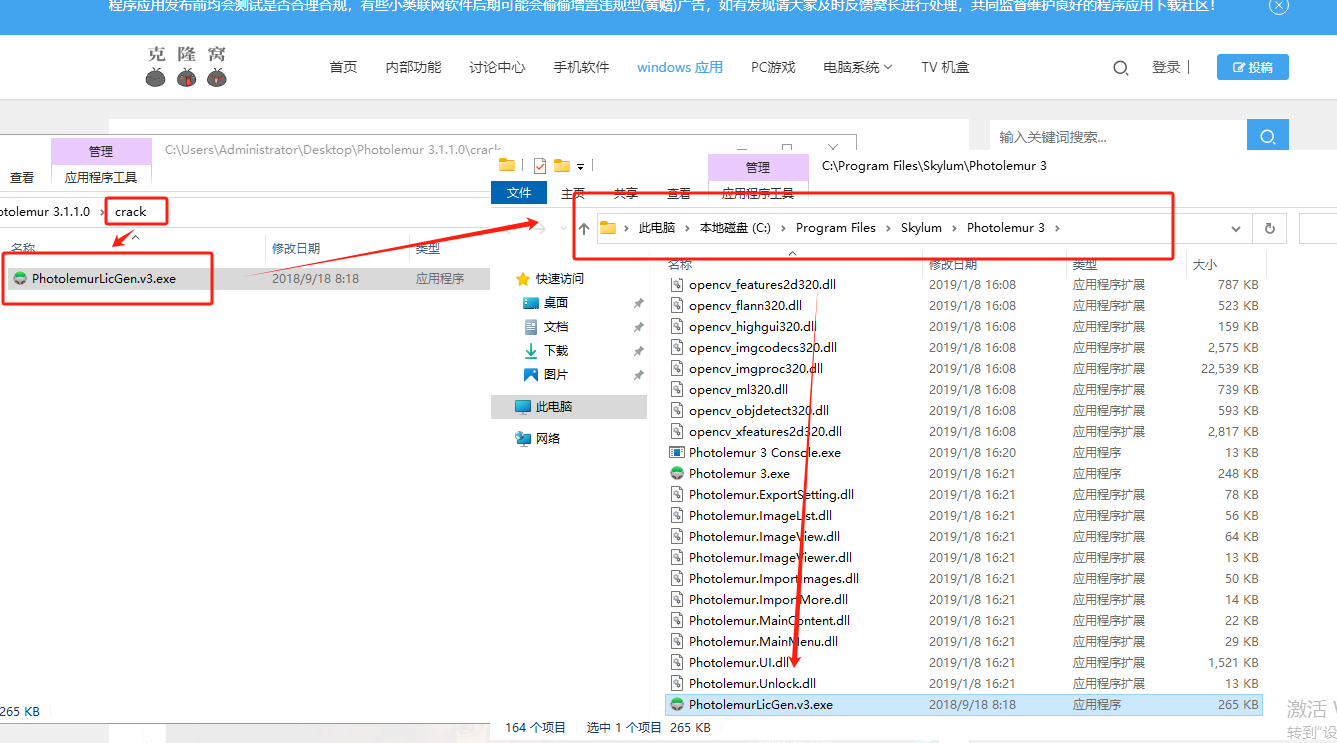Click the 登录 login link
Image resolution: width=1337 pixels, height=743 pixels.
(x=1166, y=67)
